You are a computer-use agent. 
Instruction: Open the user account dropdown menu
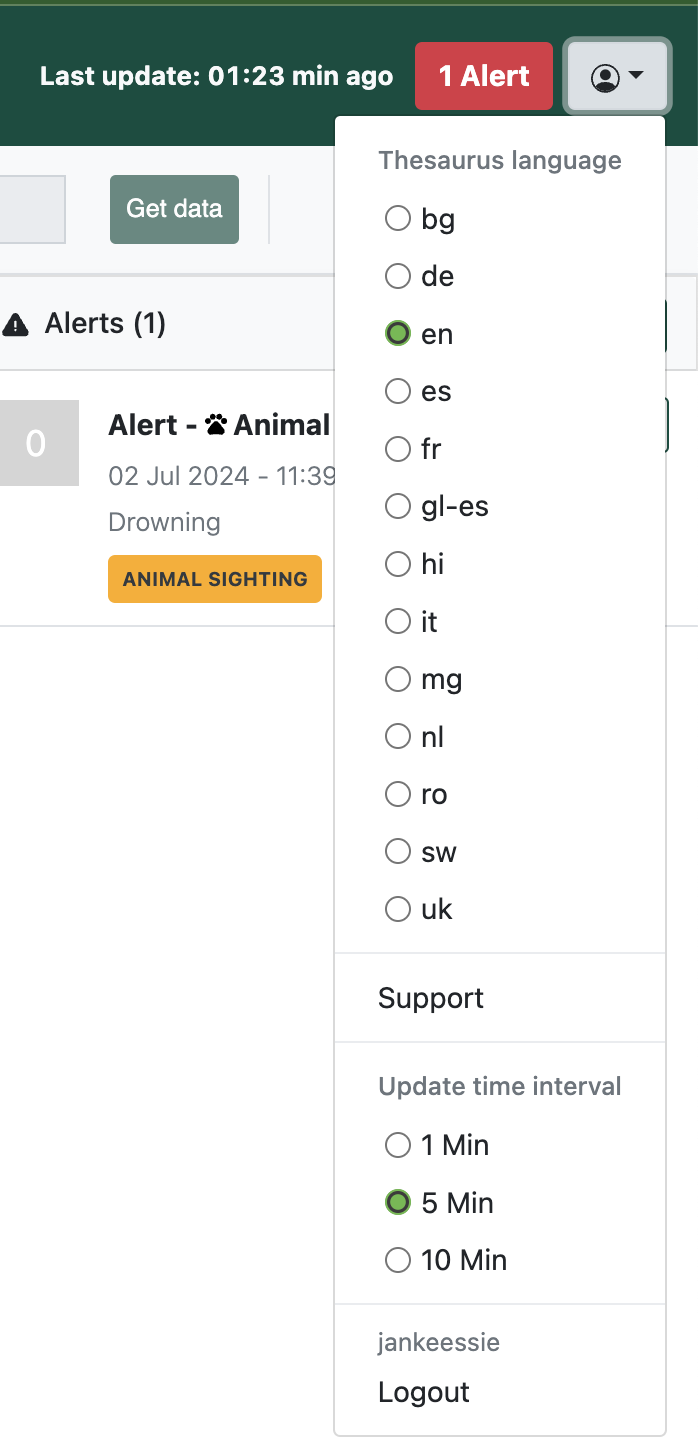617,77
